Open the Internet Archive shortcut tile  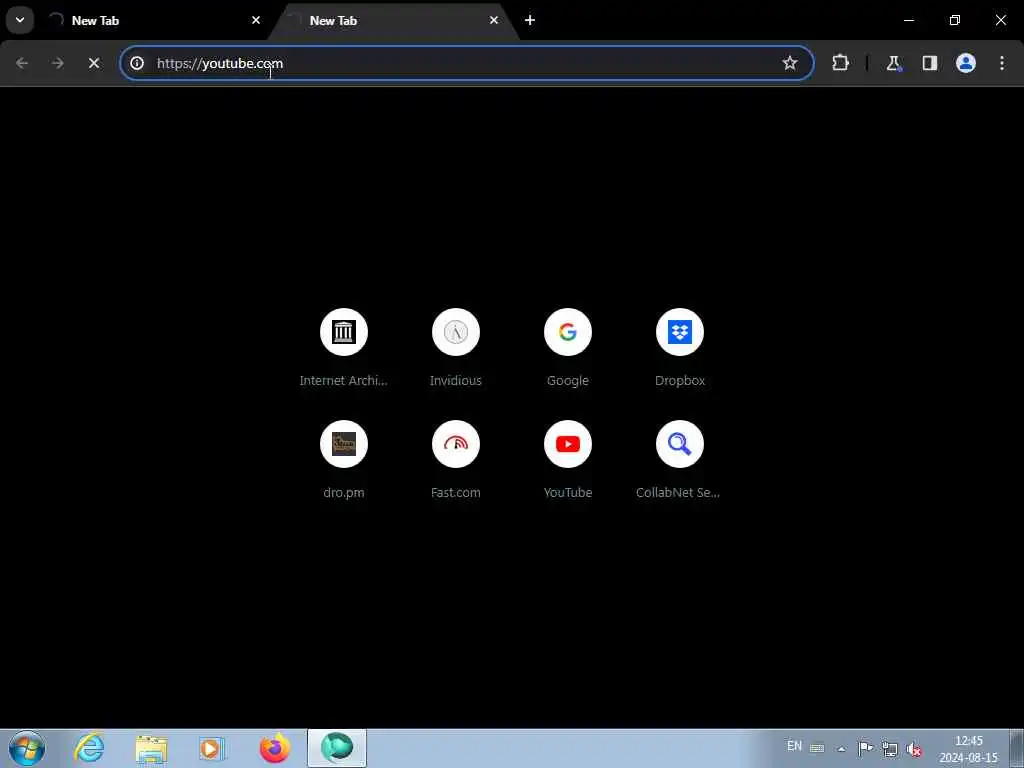(x=344, y=348)
